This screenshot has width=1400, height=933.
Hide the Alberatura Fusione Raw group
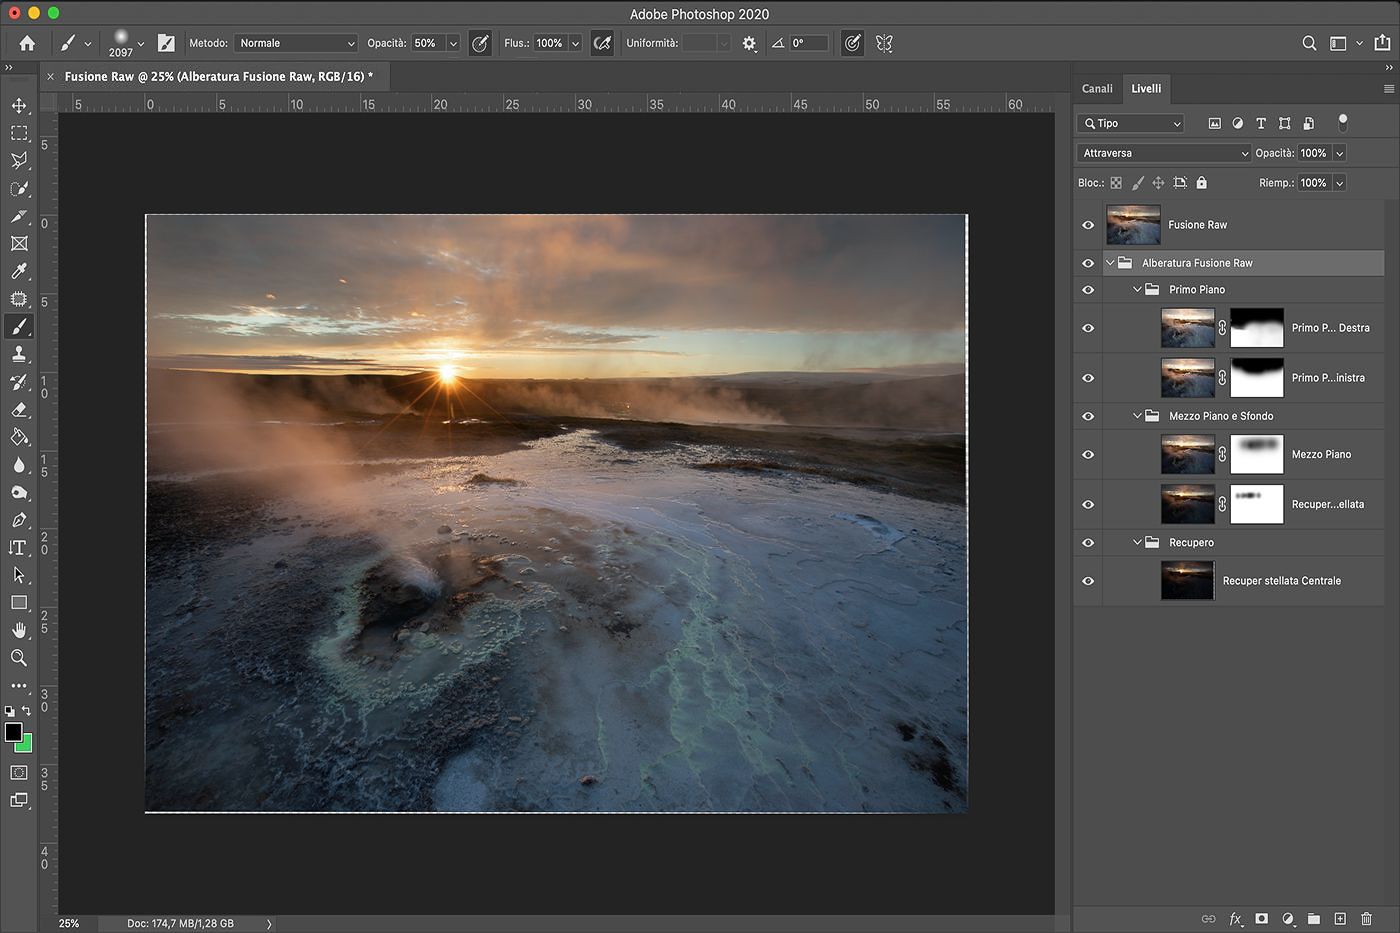tap(1088, 263)
